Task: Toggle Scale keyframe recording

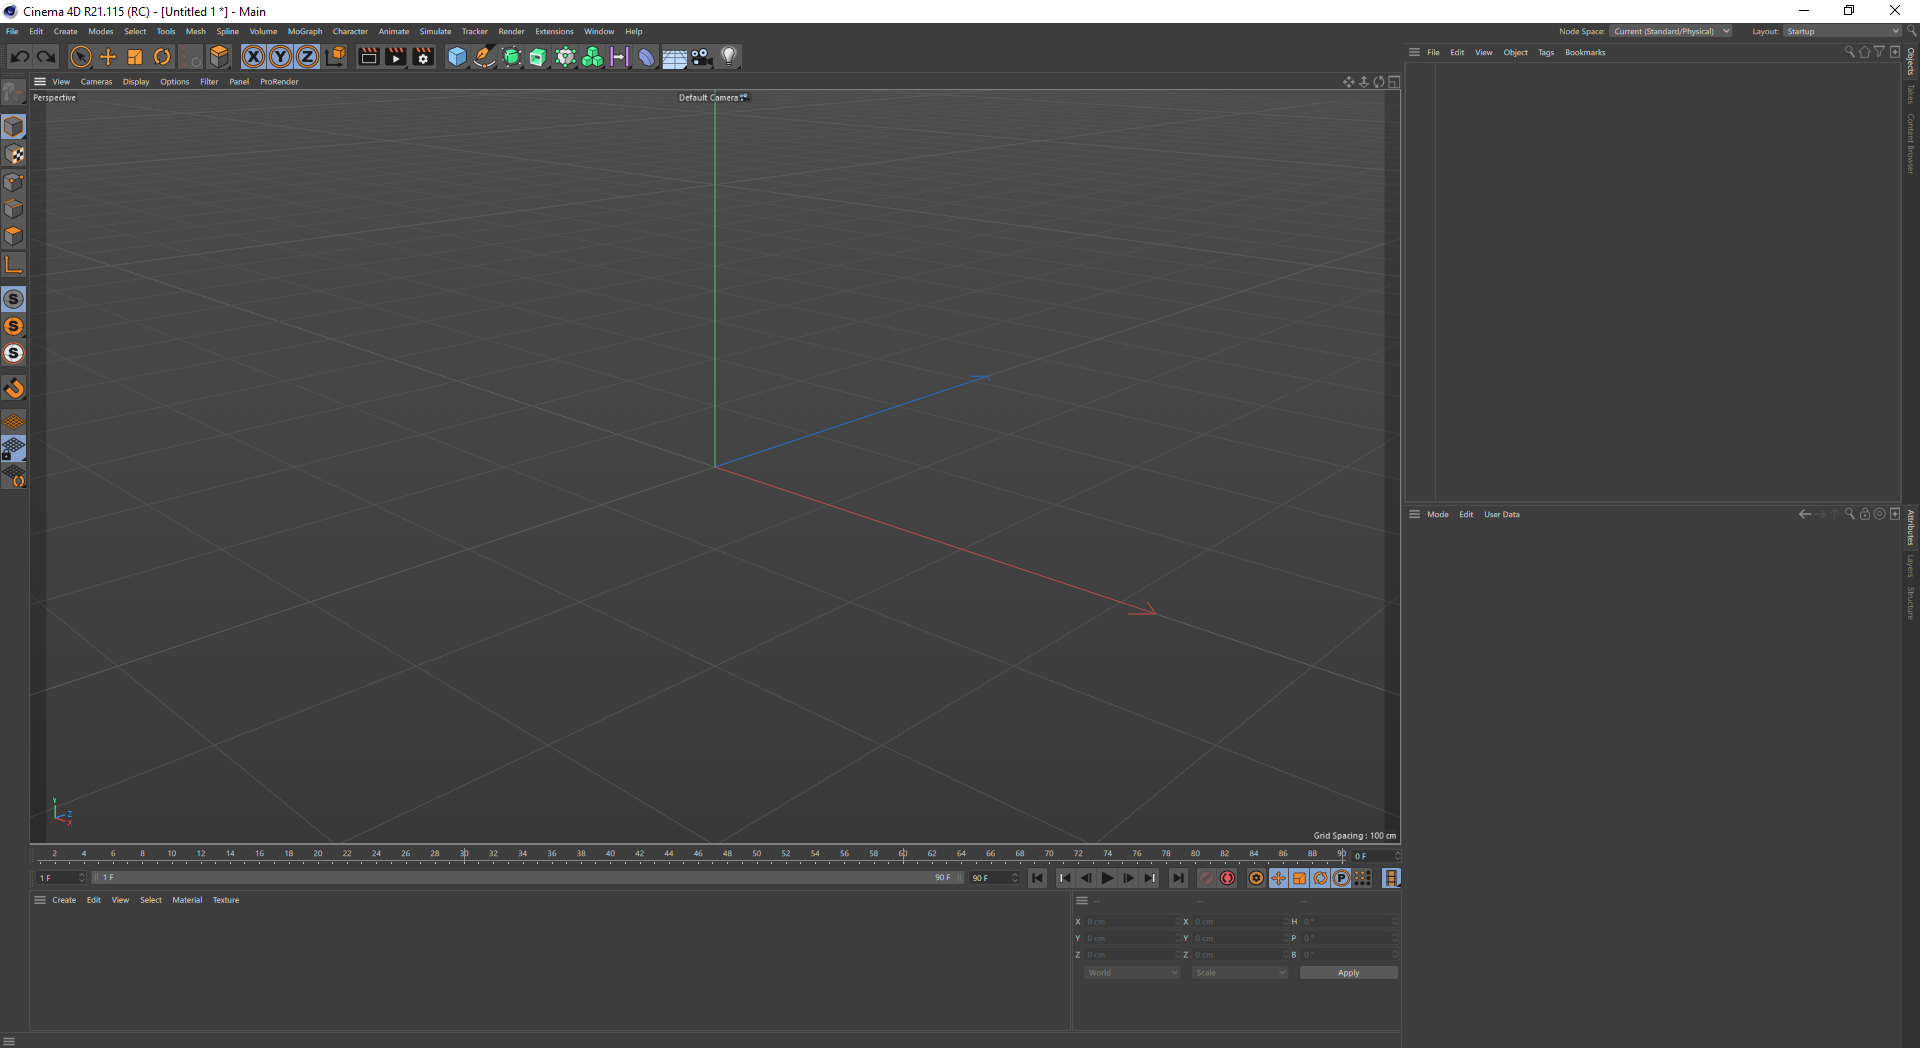Action: 1299,878
